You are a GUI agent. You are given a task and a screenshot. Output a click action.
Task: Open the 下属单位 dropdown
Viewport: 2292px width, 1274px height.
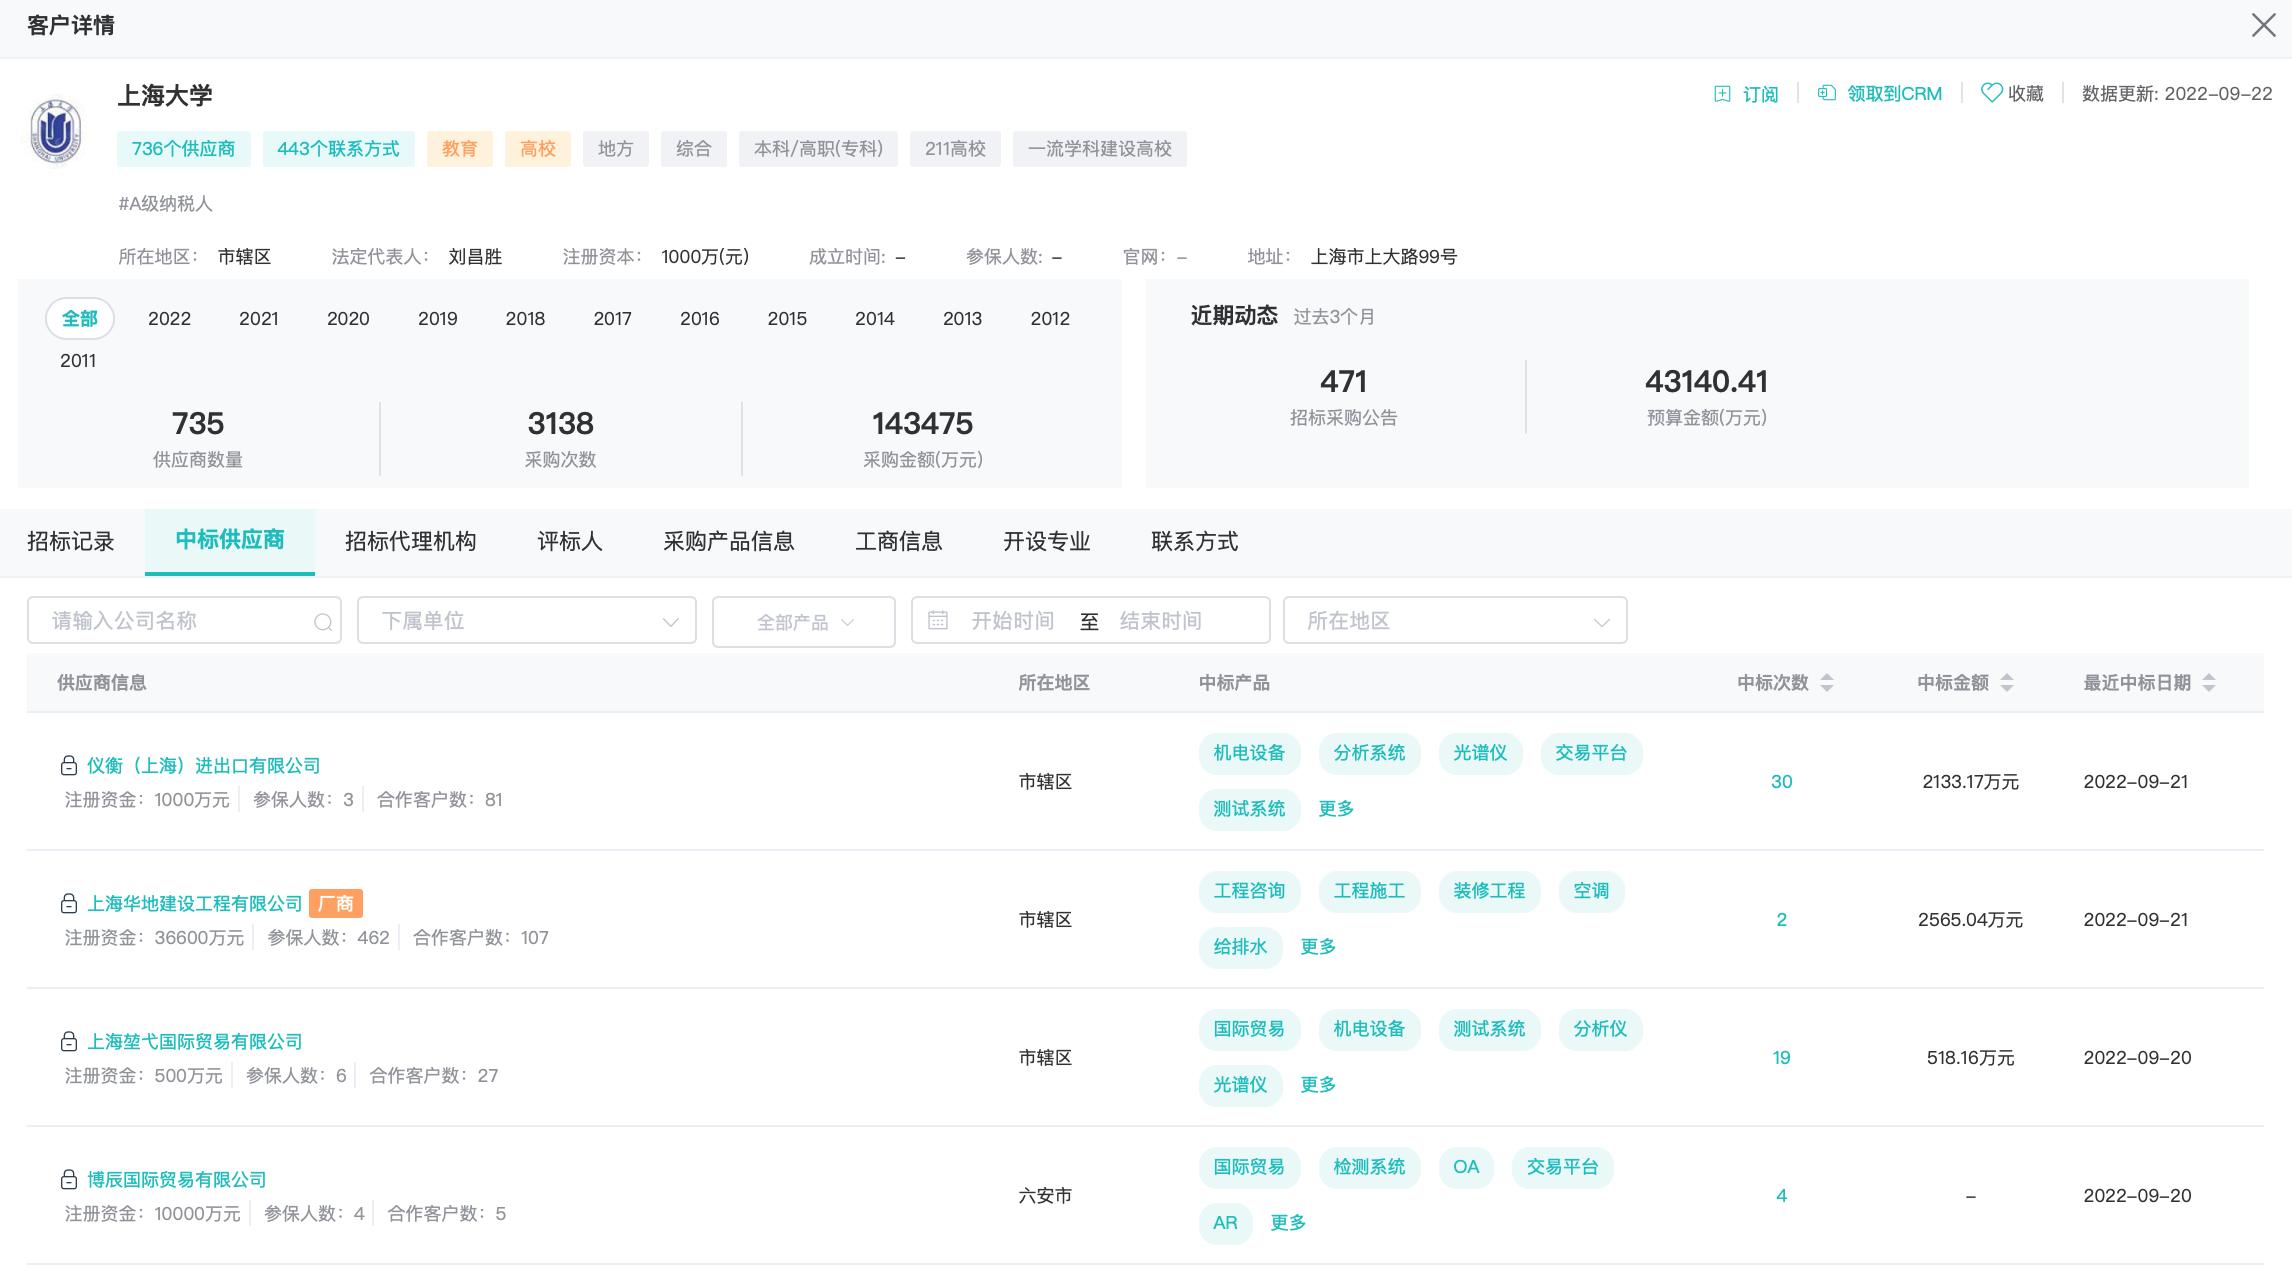(527, 620)
